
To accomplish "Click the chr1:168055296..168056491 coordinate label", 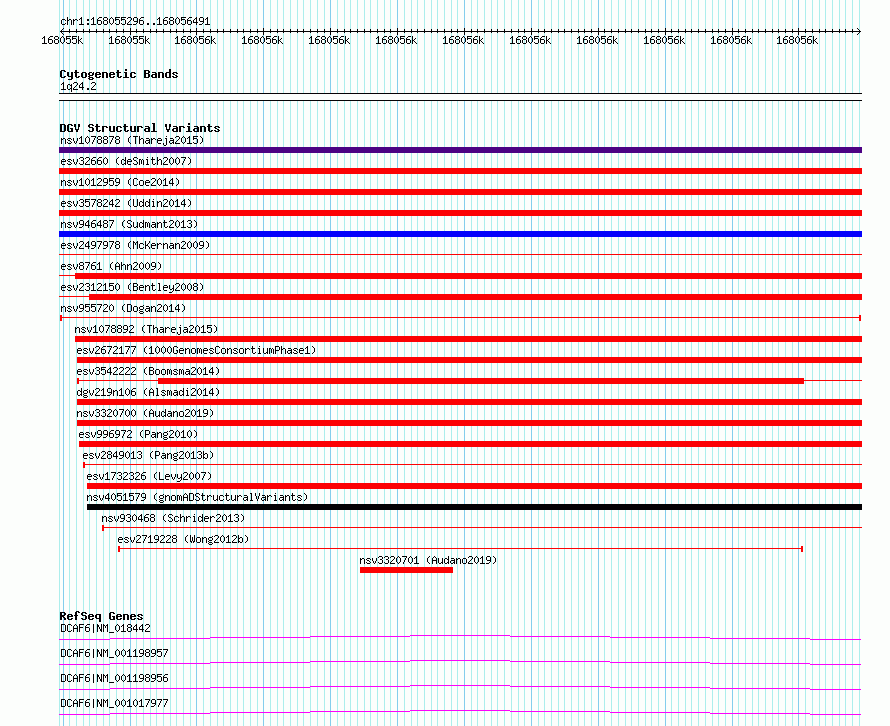I will 135,21.
